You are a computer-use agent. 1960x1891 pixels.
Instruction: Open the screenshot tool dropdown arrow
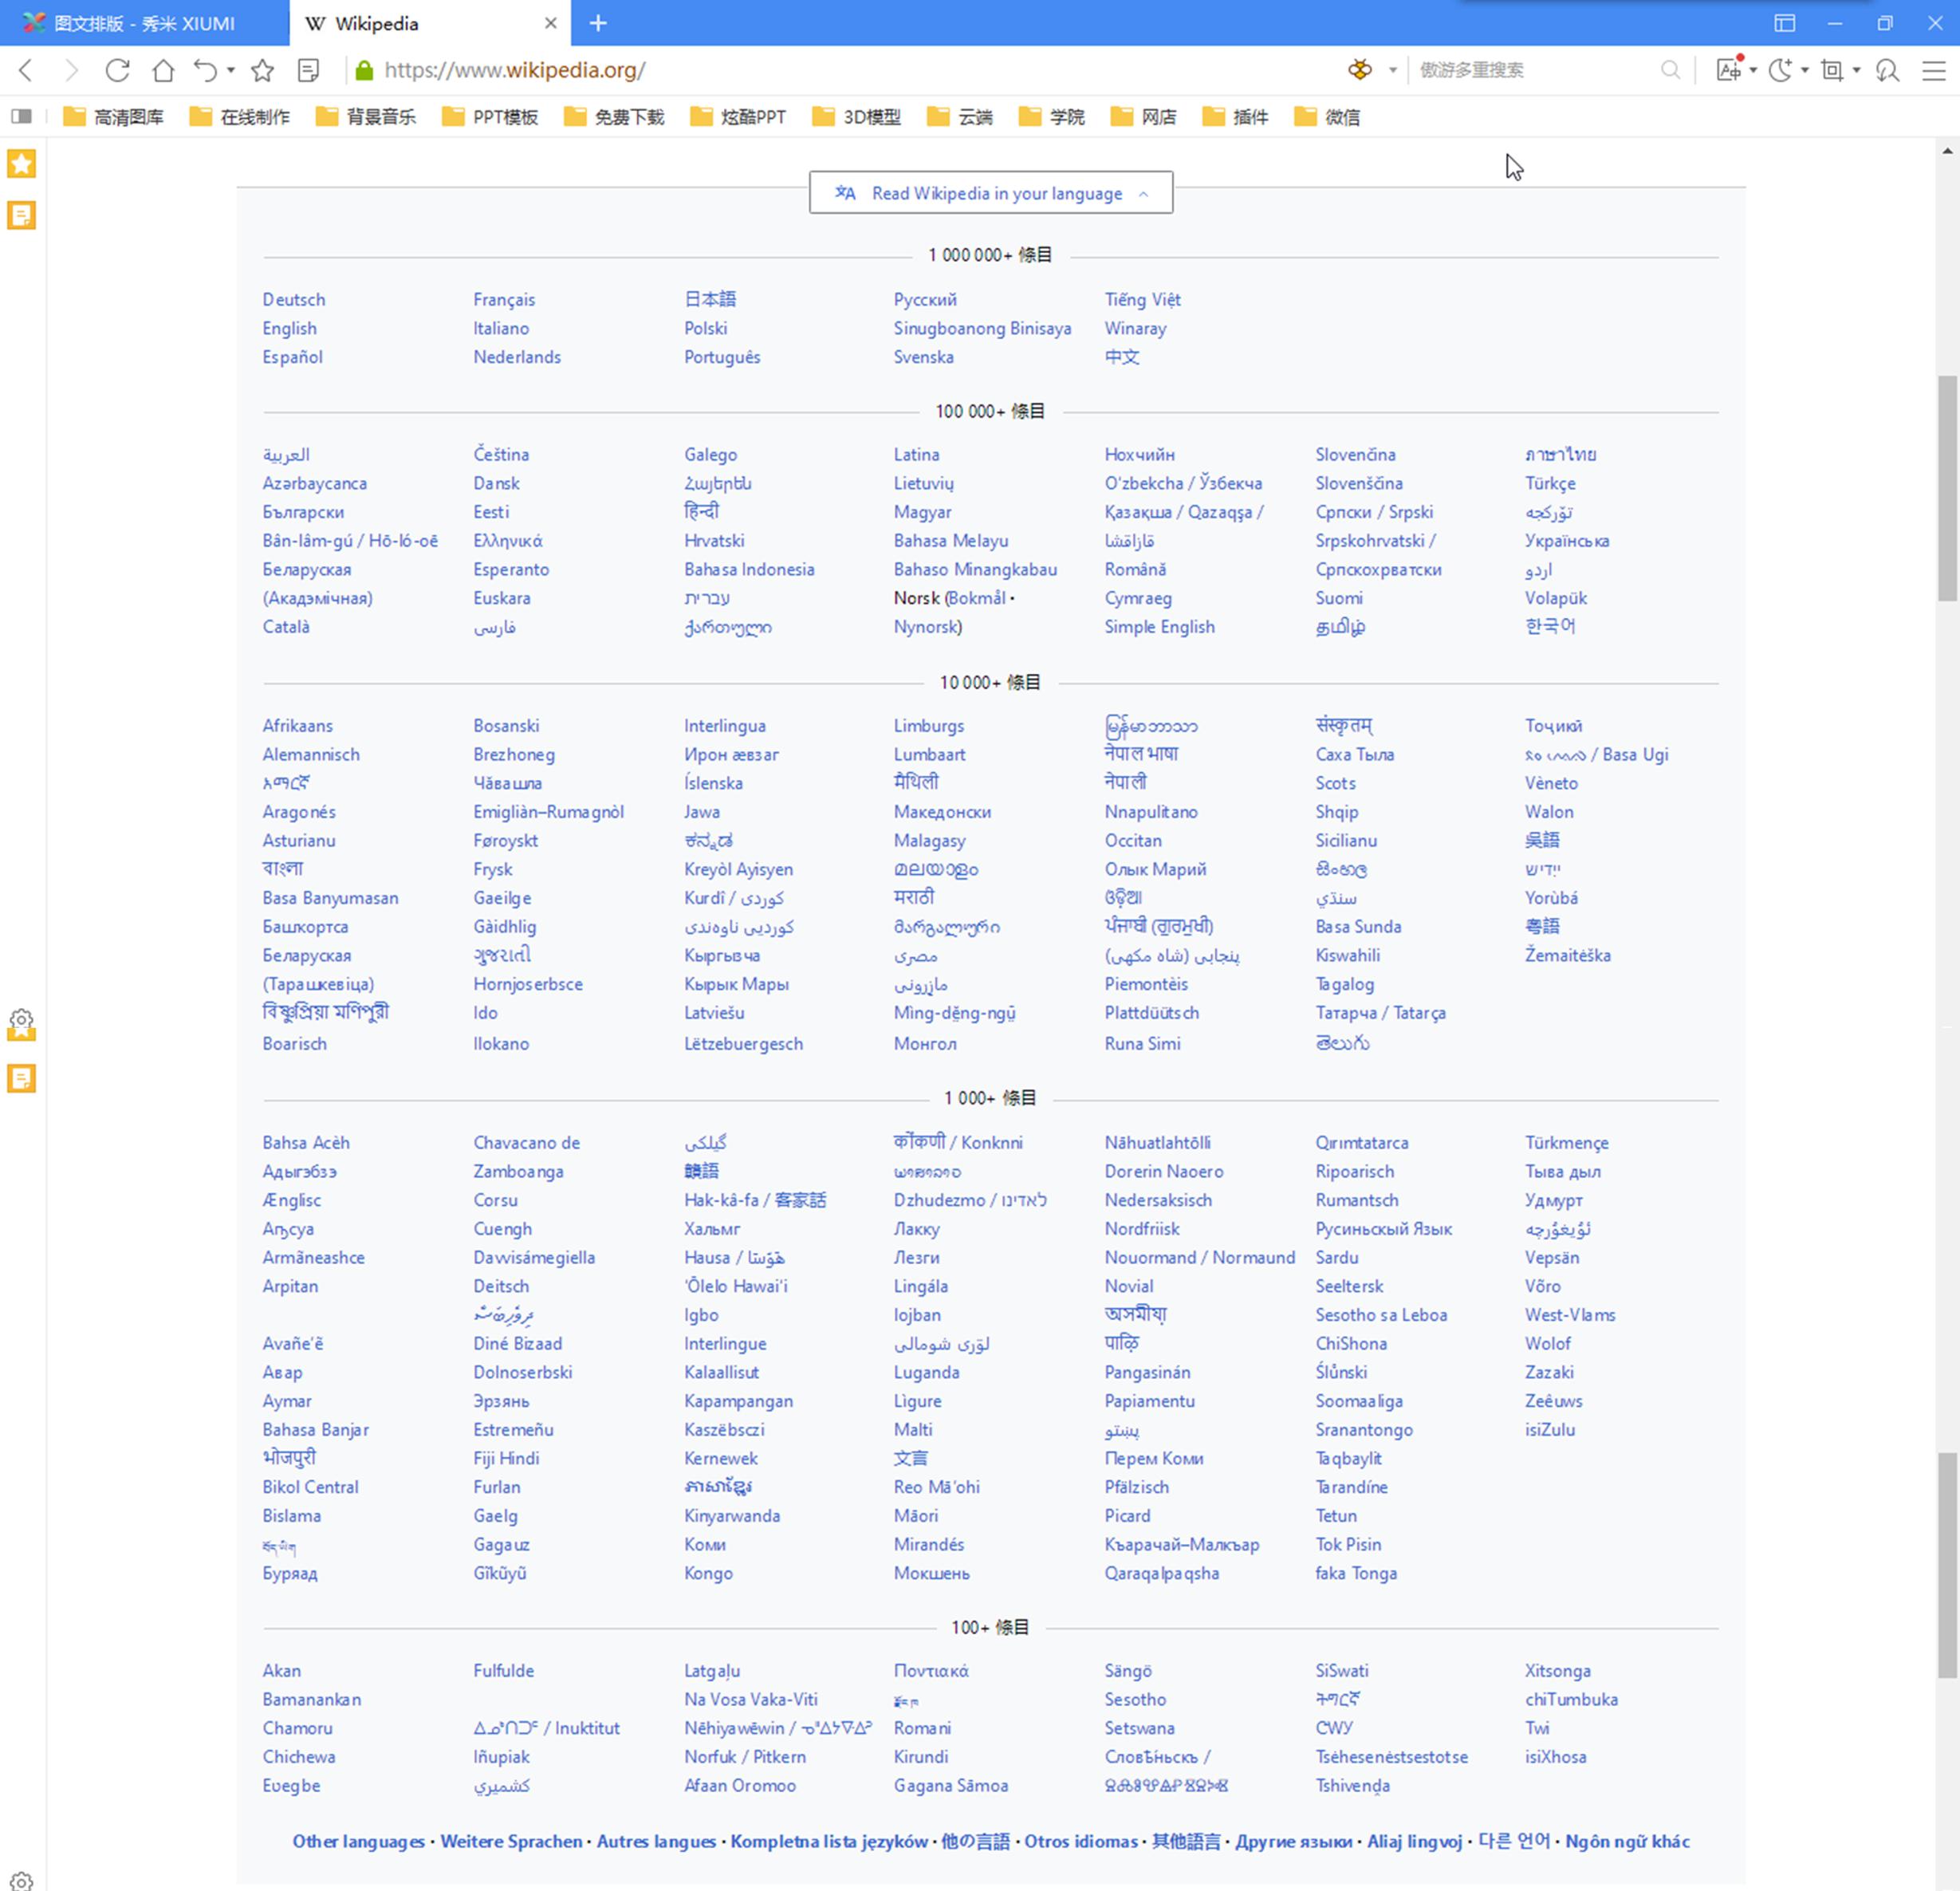coord(1856,70)
